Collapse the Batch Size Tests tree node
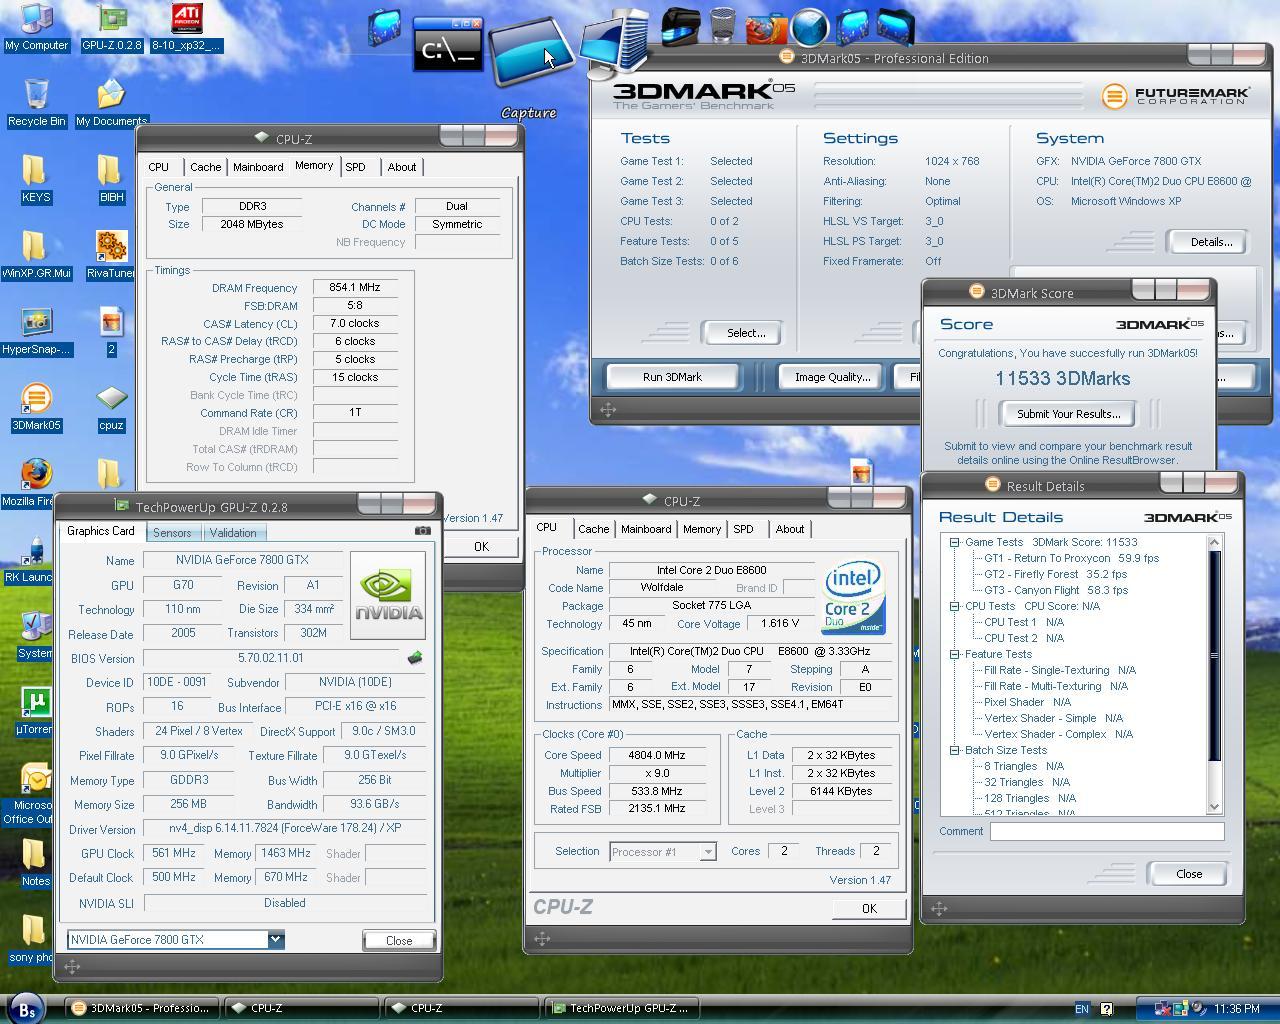The height and width of the screenshot is (1024, 1280). coord(954,750)
